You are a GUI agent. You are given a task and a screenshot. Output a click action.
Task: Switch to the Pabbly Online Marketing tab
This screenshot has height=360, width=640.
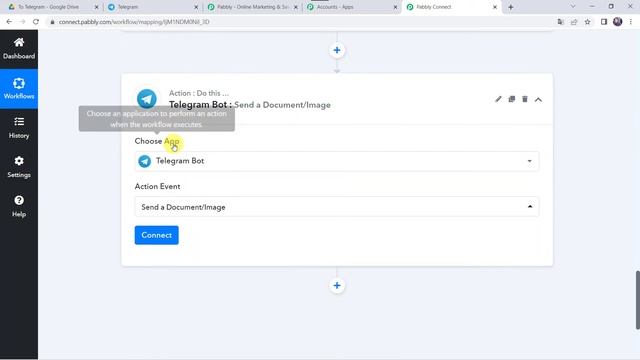coord(253,7)
